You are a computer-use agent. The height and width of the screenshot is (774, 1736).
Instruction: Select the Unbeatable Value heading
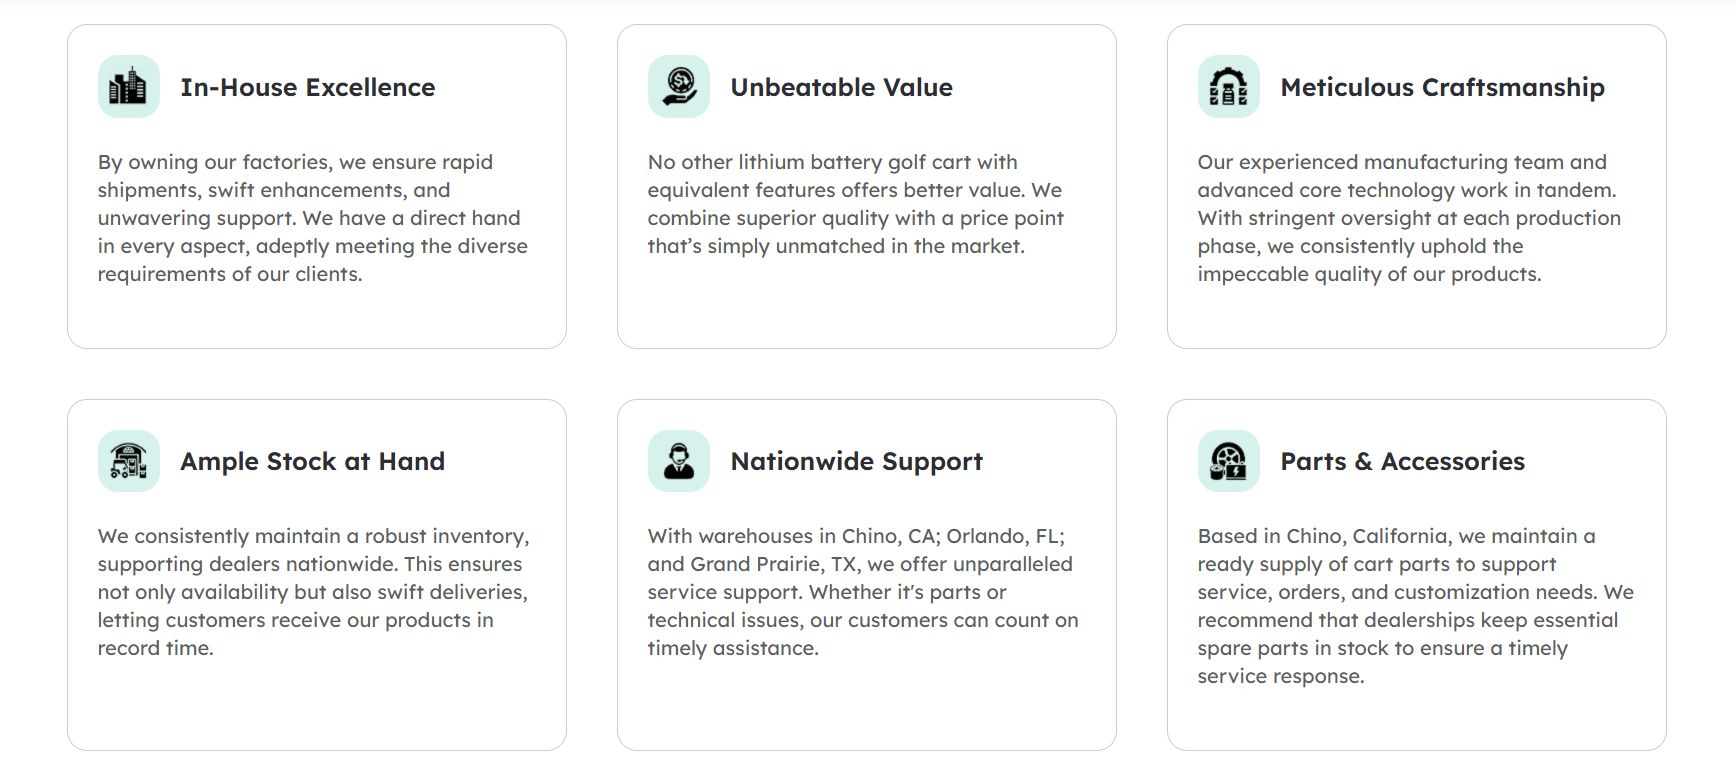coord(841,88)
